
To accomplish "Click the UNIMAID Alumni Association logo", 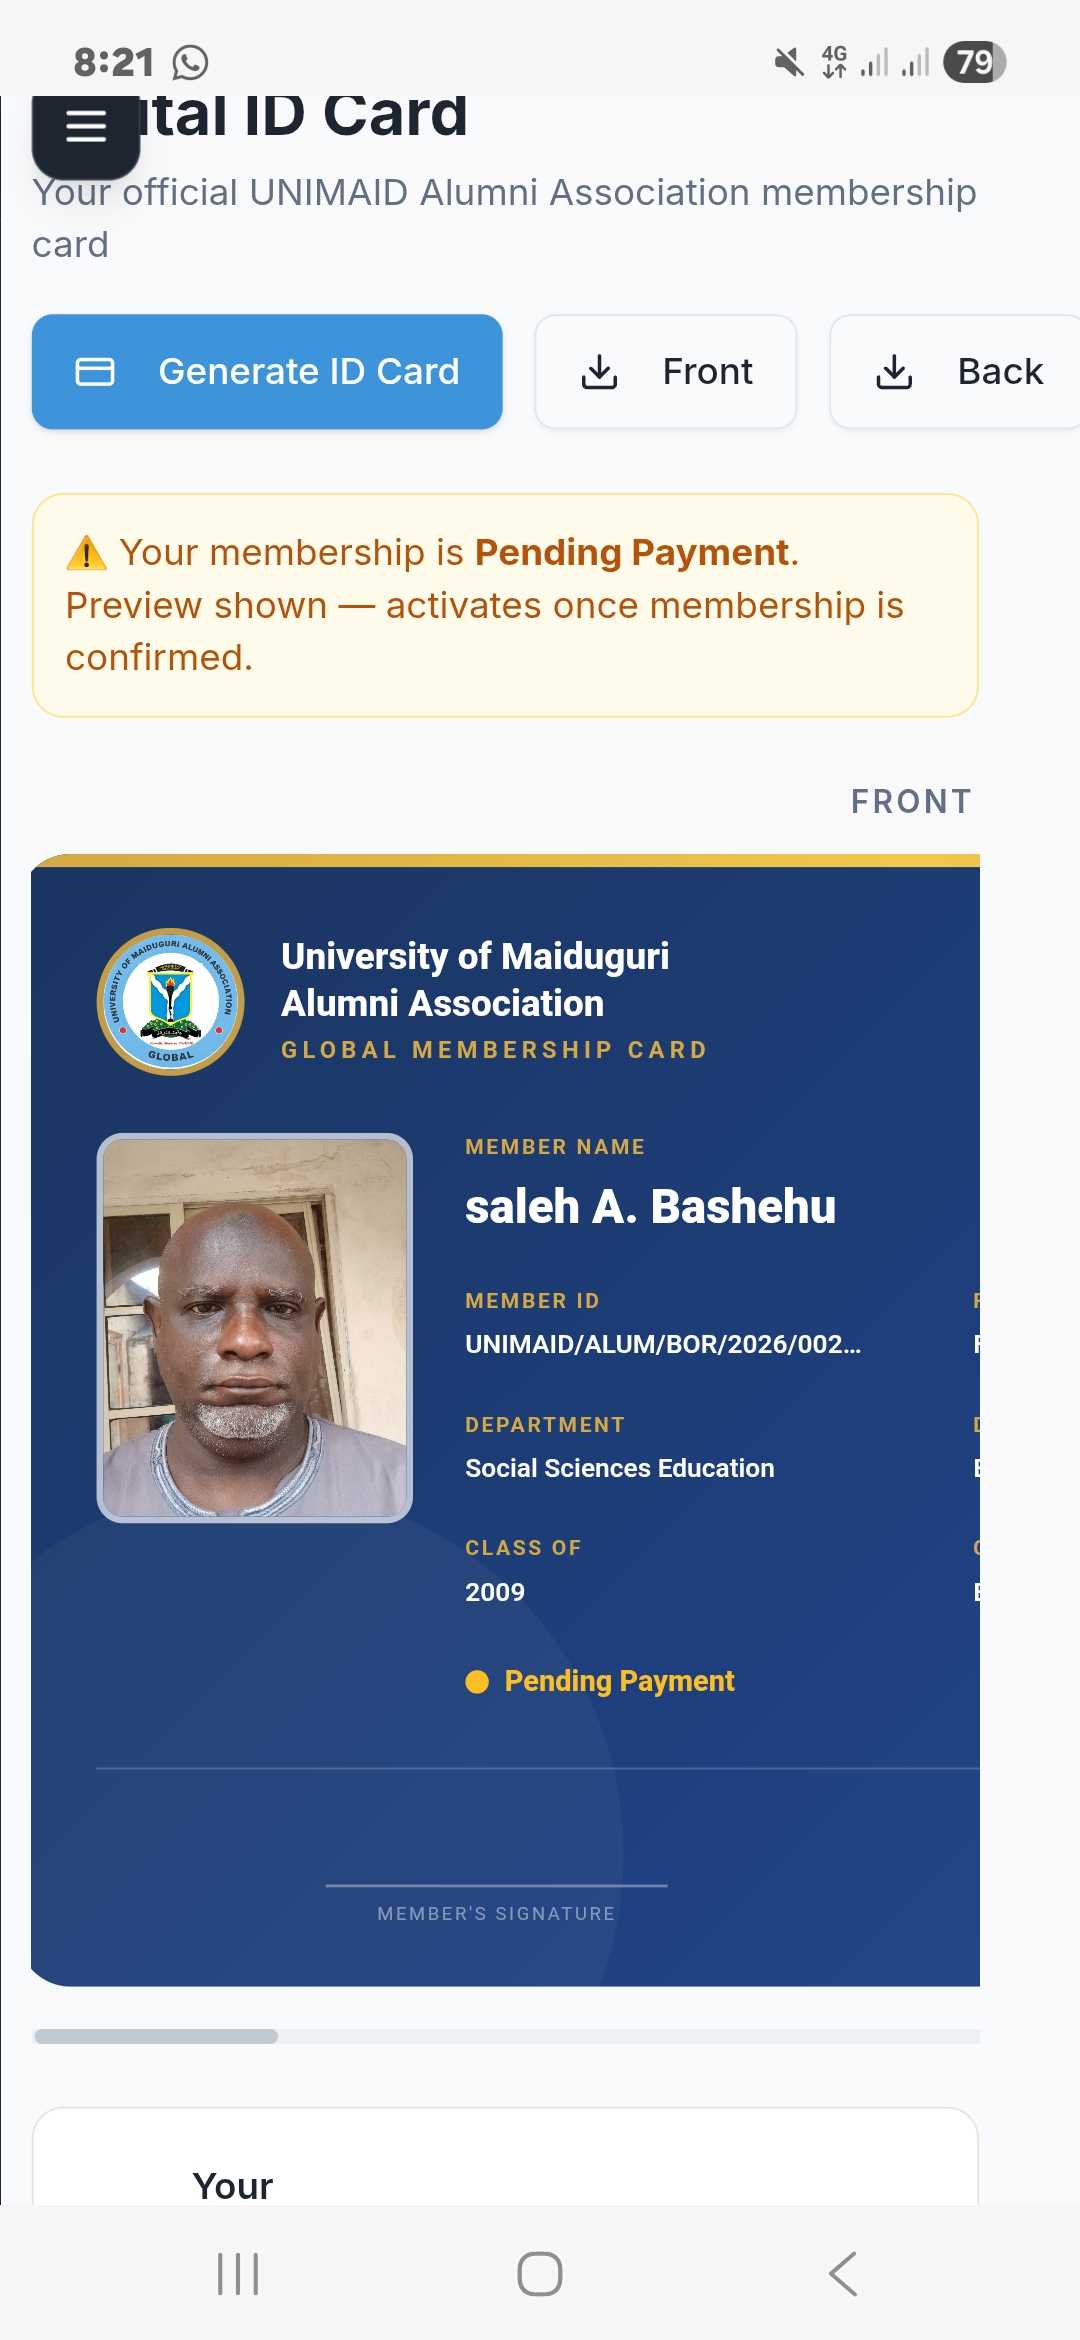I will coord(171,1002).
